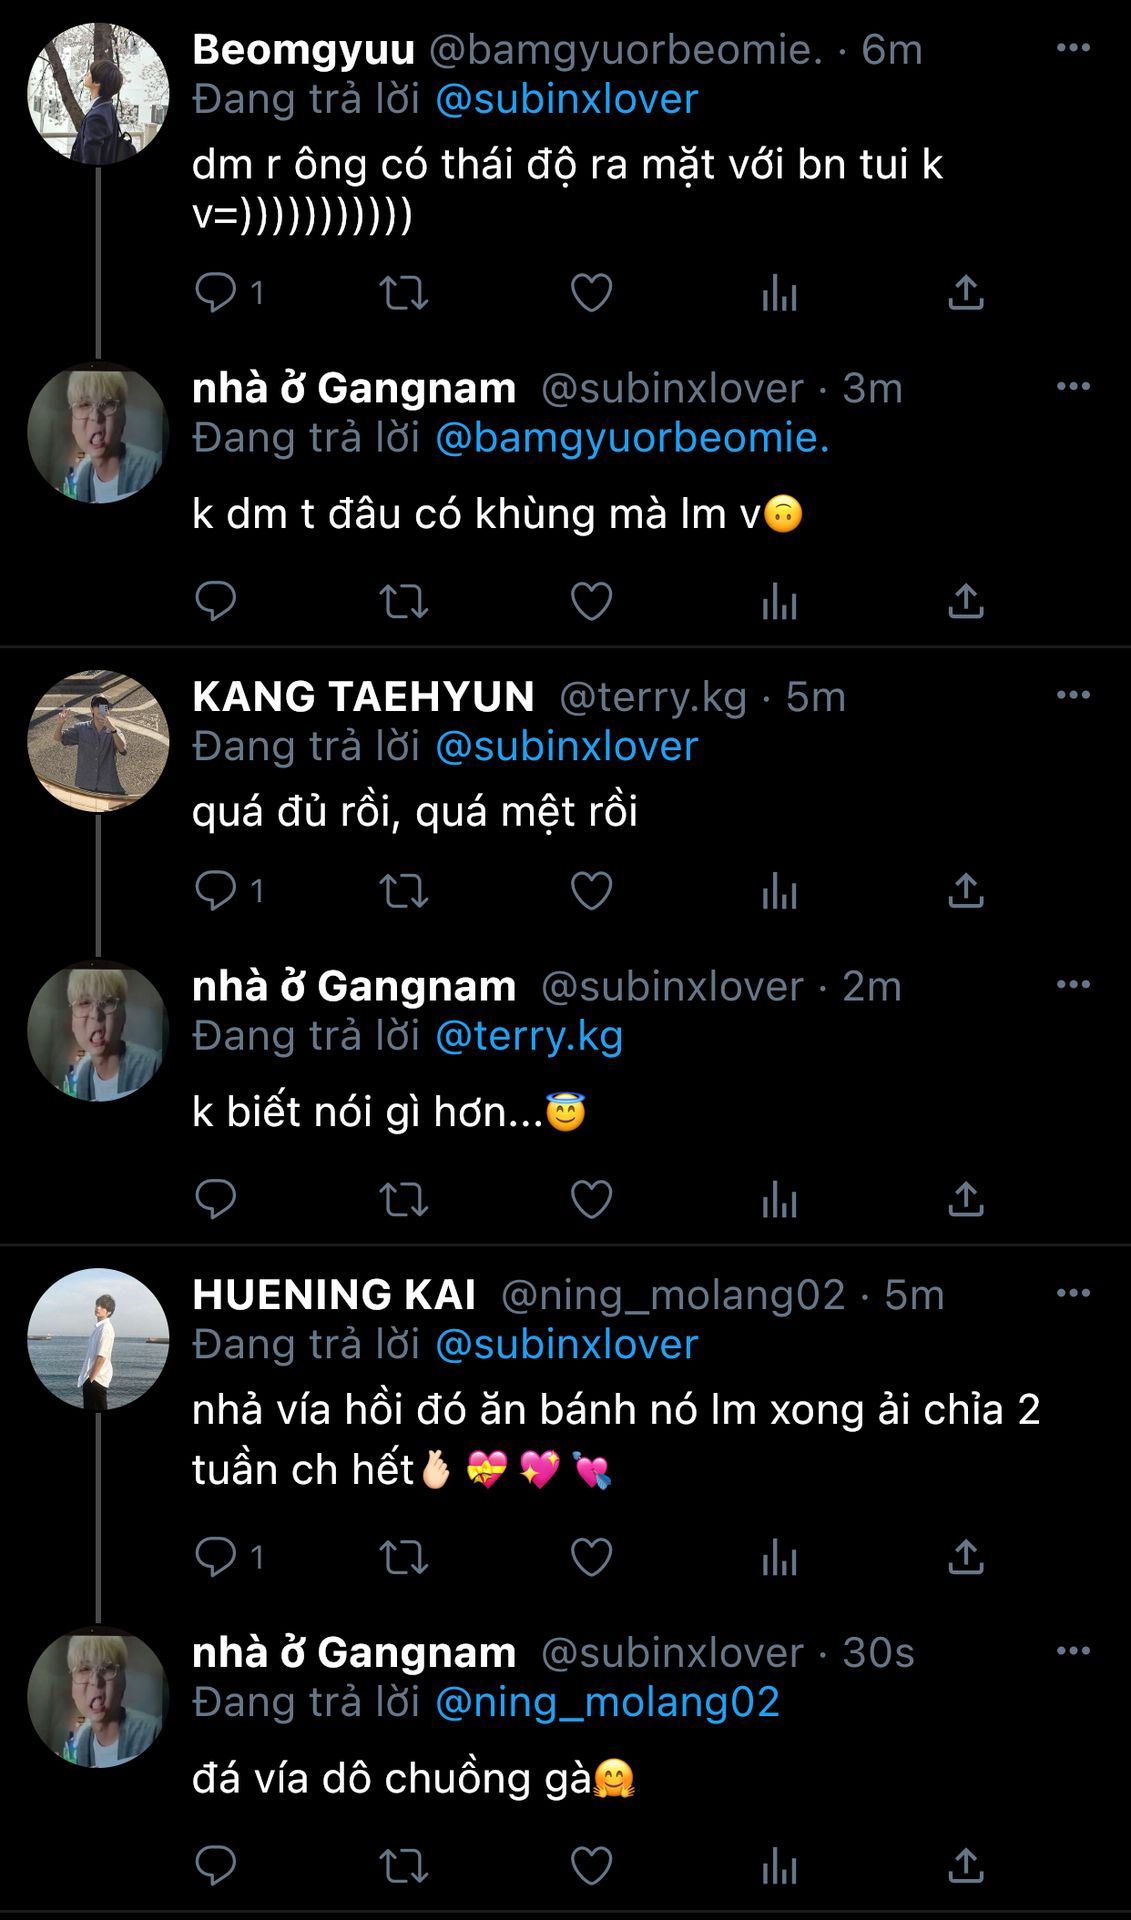1131x1920 pixels.
Task: Retweet Beomgyuu's tweet about thái độ
Action: tap(403, 293)
